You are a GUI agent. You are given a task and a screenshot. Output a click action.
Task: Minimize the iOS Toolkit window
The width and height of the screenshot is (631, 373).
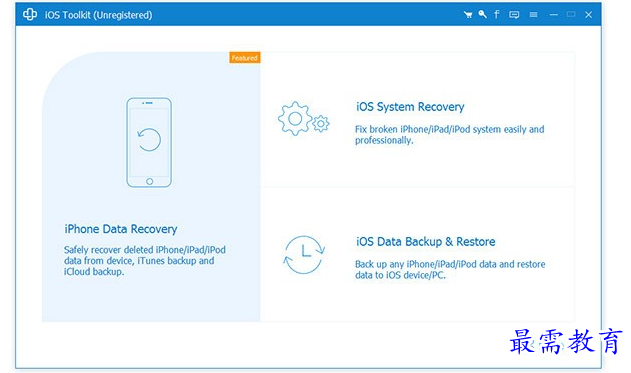(554, 15)
